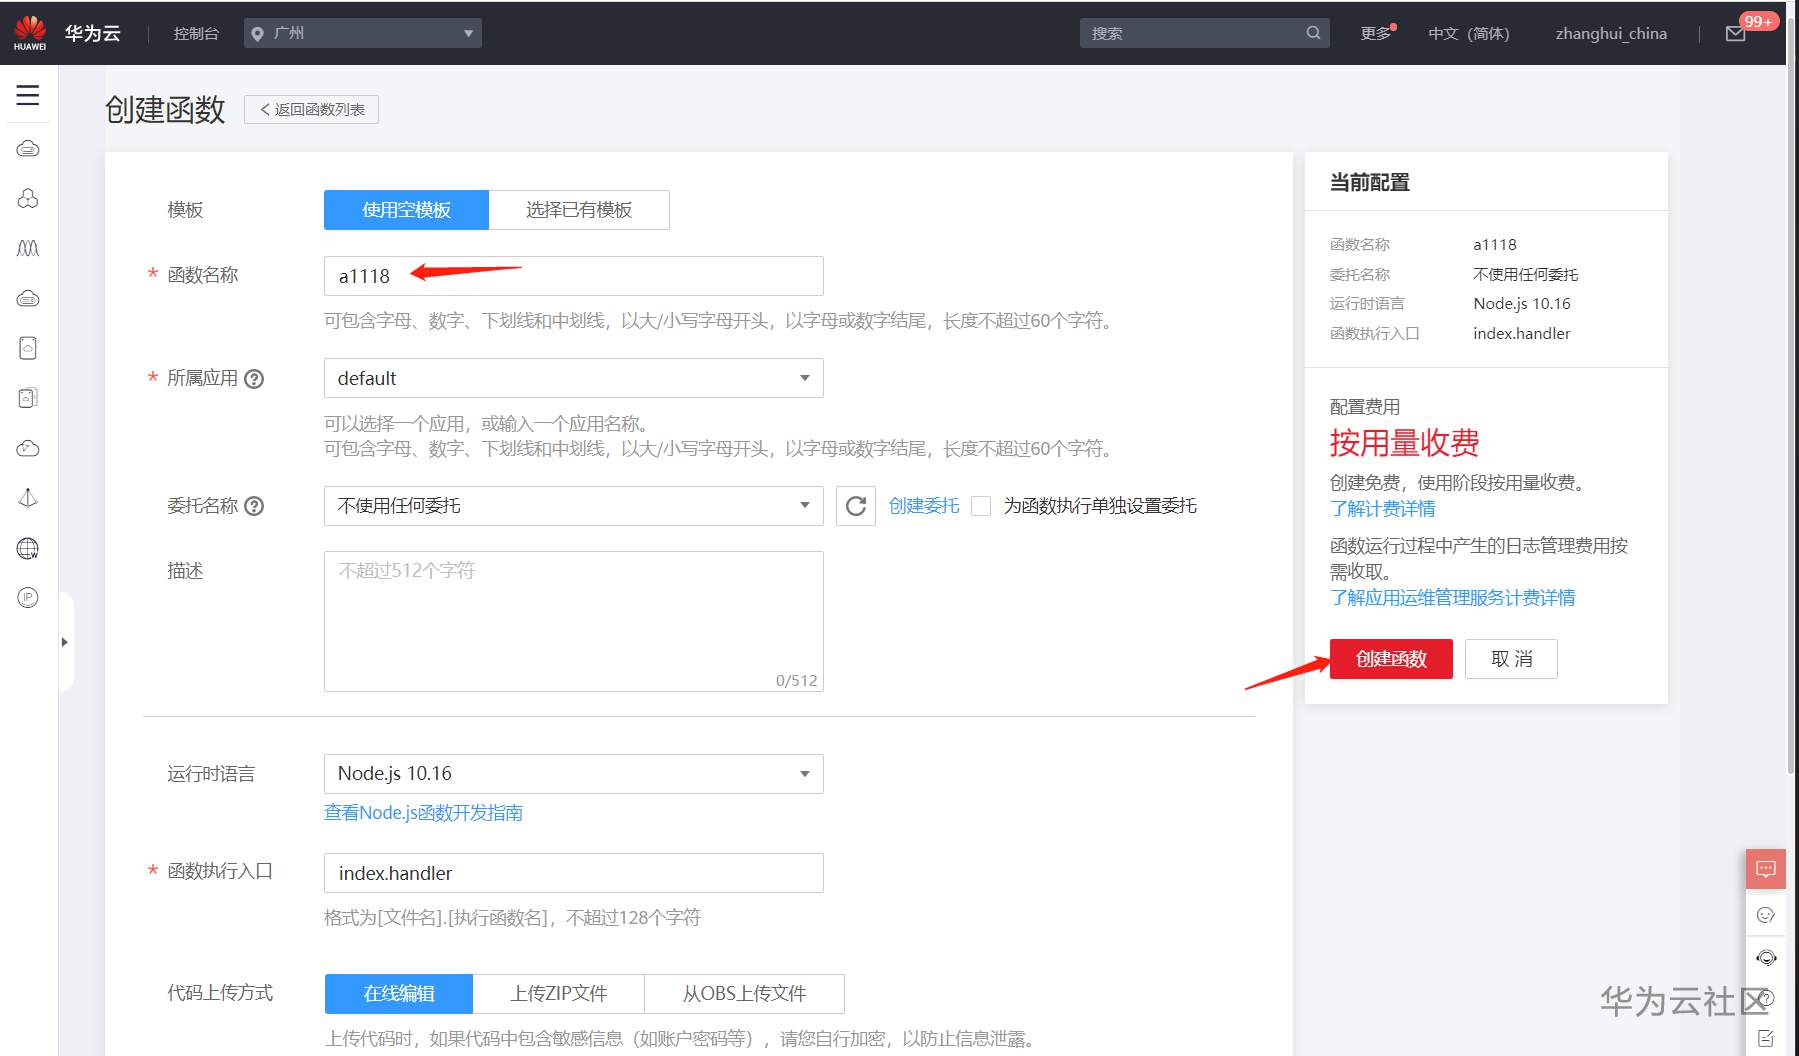The image size is (1799, 1056).
Task: Open the globe web sidebar icon
Action: point(28,548)
